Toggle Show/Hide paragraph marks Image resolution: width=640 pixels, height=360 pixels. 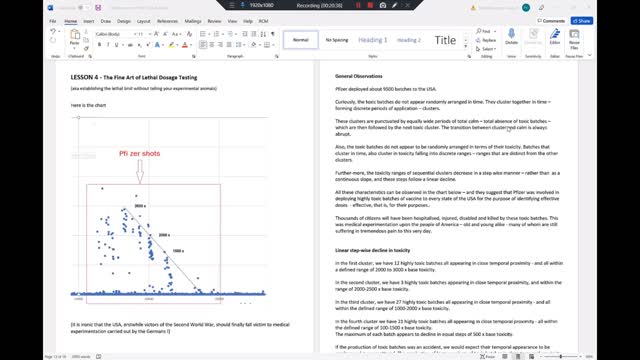point(273,34)
